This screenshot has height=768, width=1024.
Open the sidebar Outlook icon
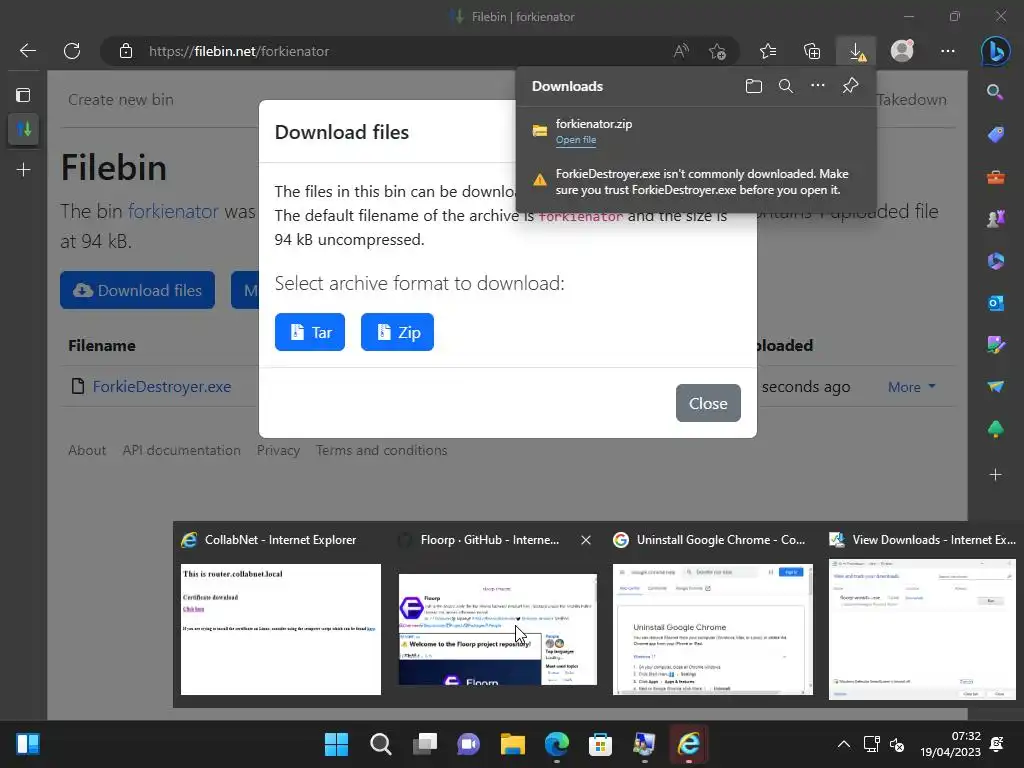point(995,302)
